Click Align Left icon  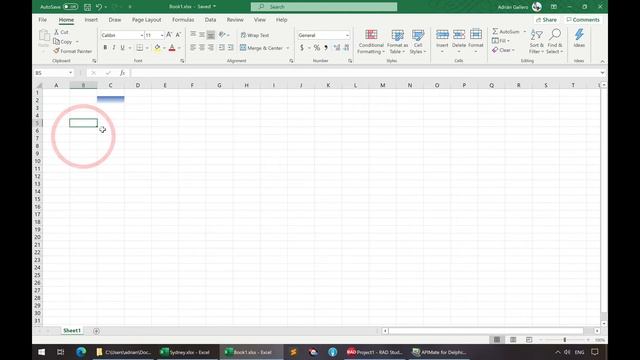click(x=193, y=48)
